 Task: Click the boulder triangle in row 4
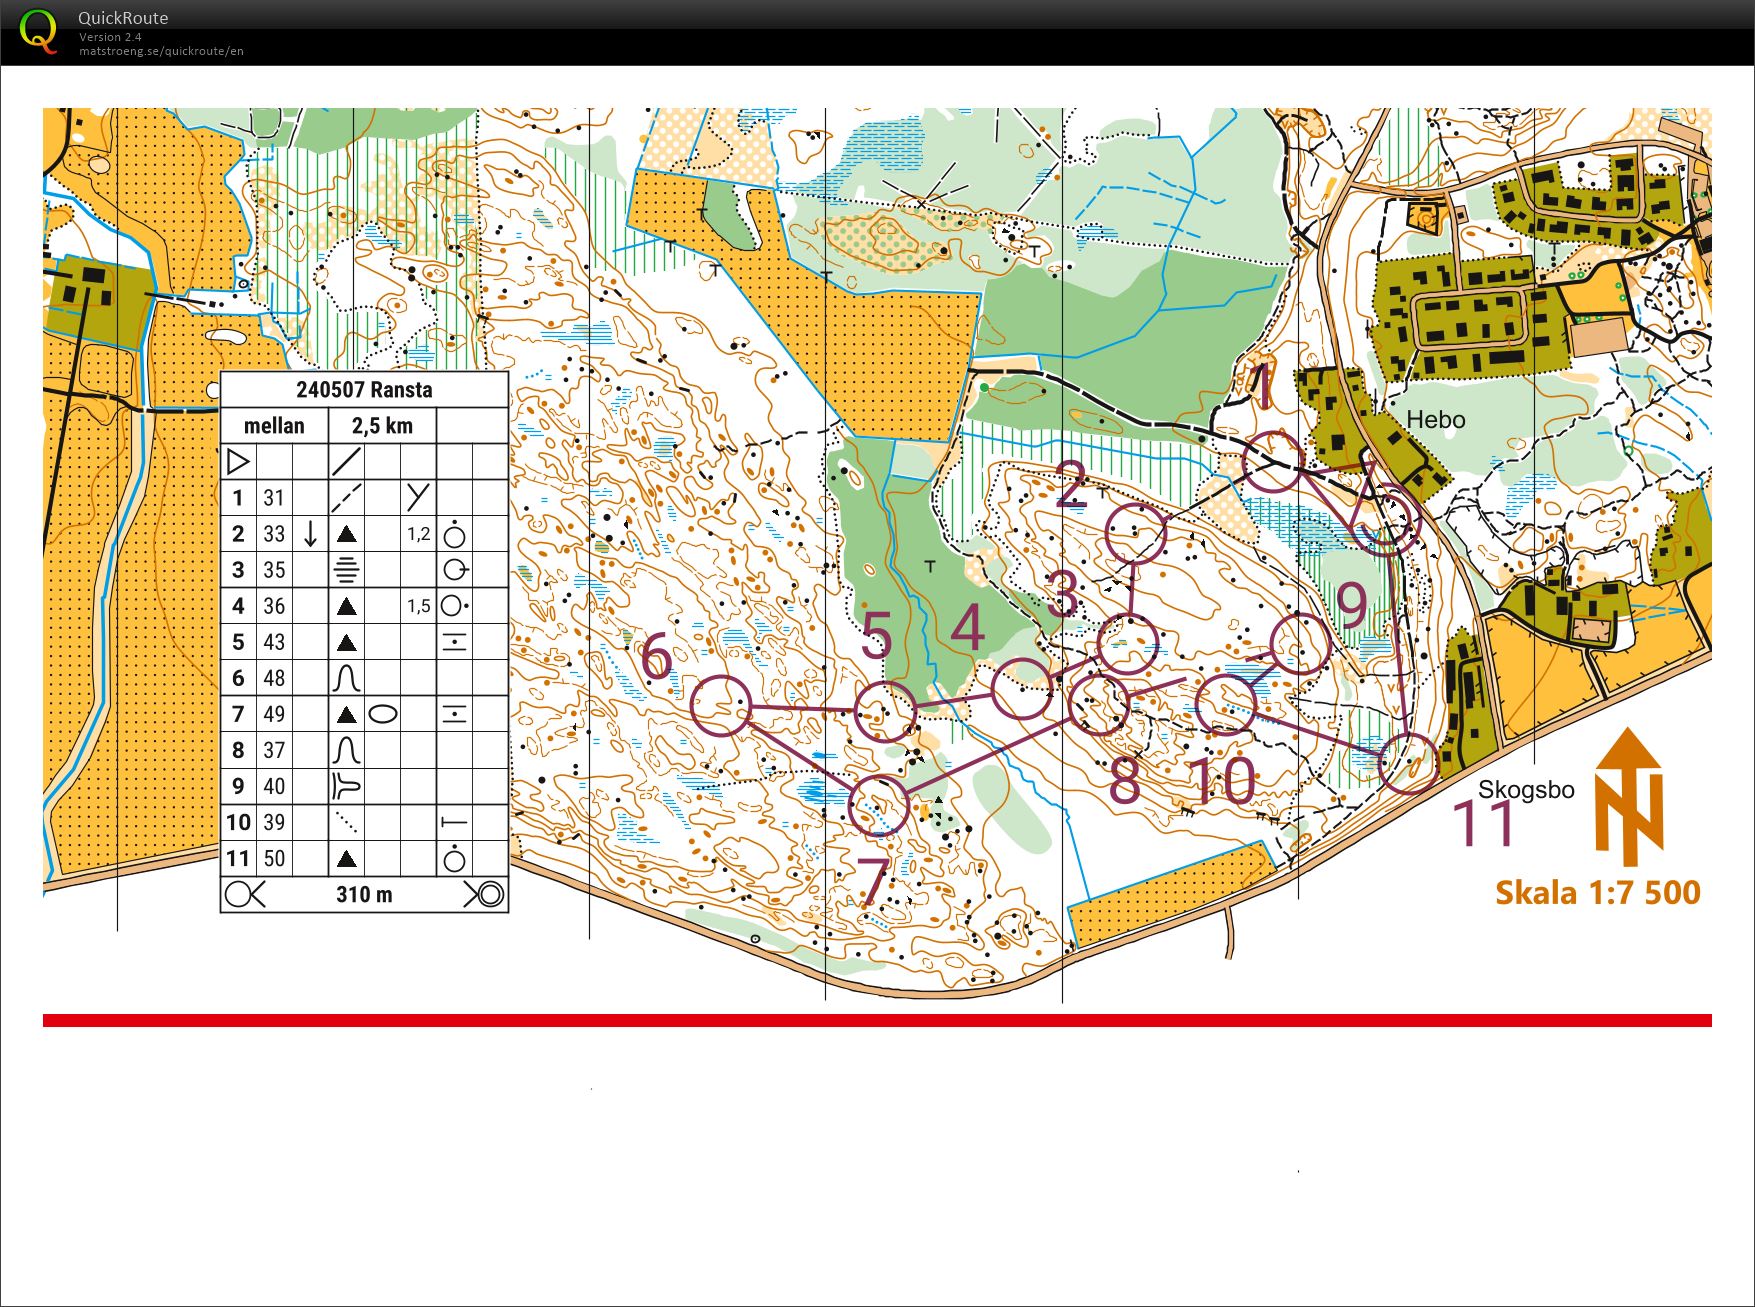click(x=346, y=606)
